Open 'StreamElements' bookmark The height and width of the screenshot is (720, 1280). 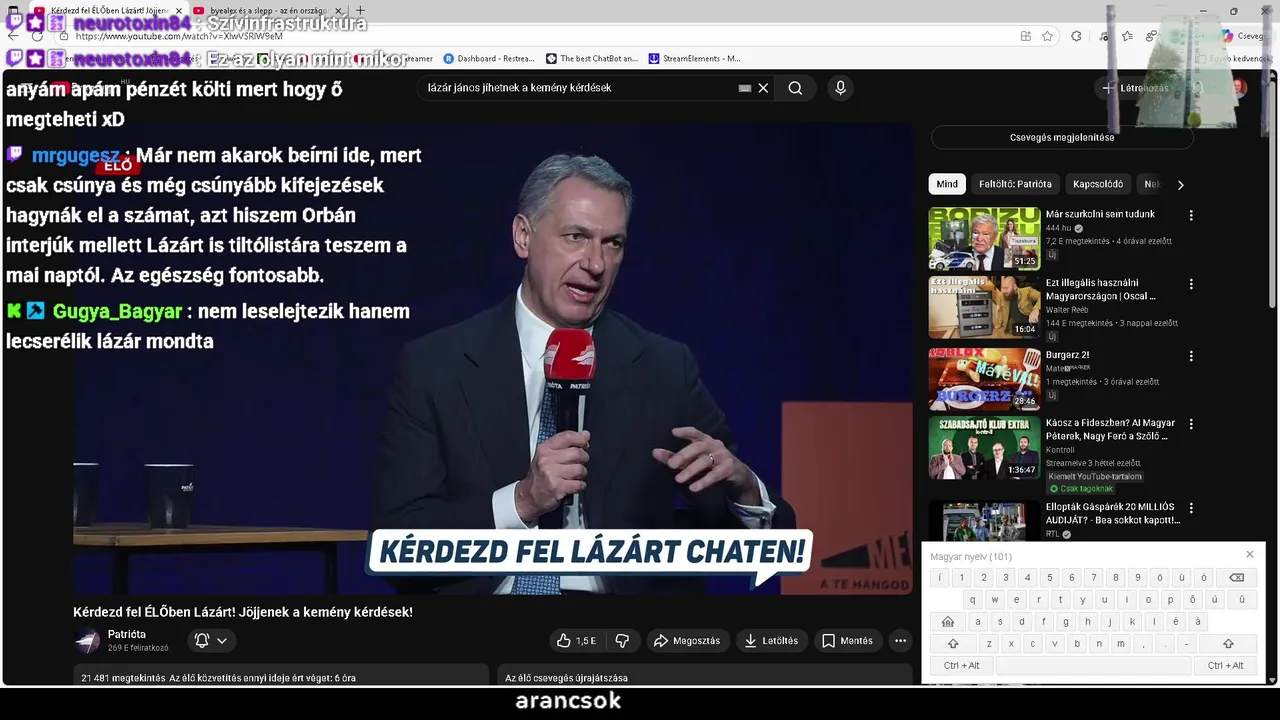pos(695,59)
